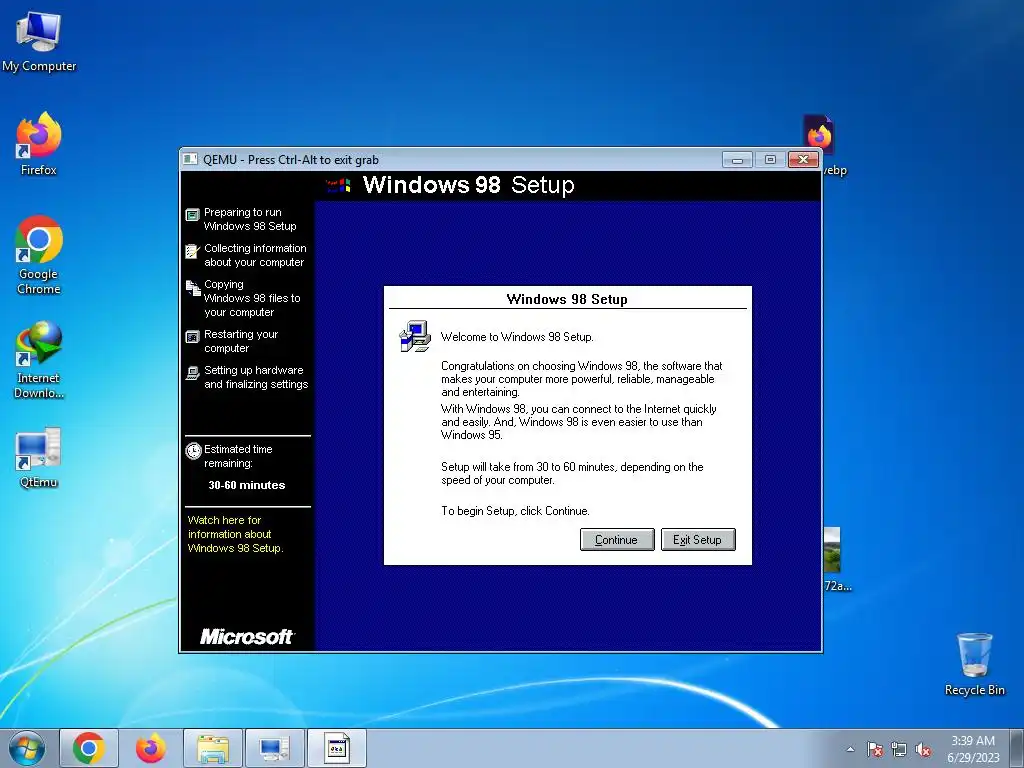Image resolution: width=1024 pixels, height=768 pixels.
Task: Click the Restarting your computer step icon
Action: tap(192, 337)
